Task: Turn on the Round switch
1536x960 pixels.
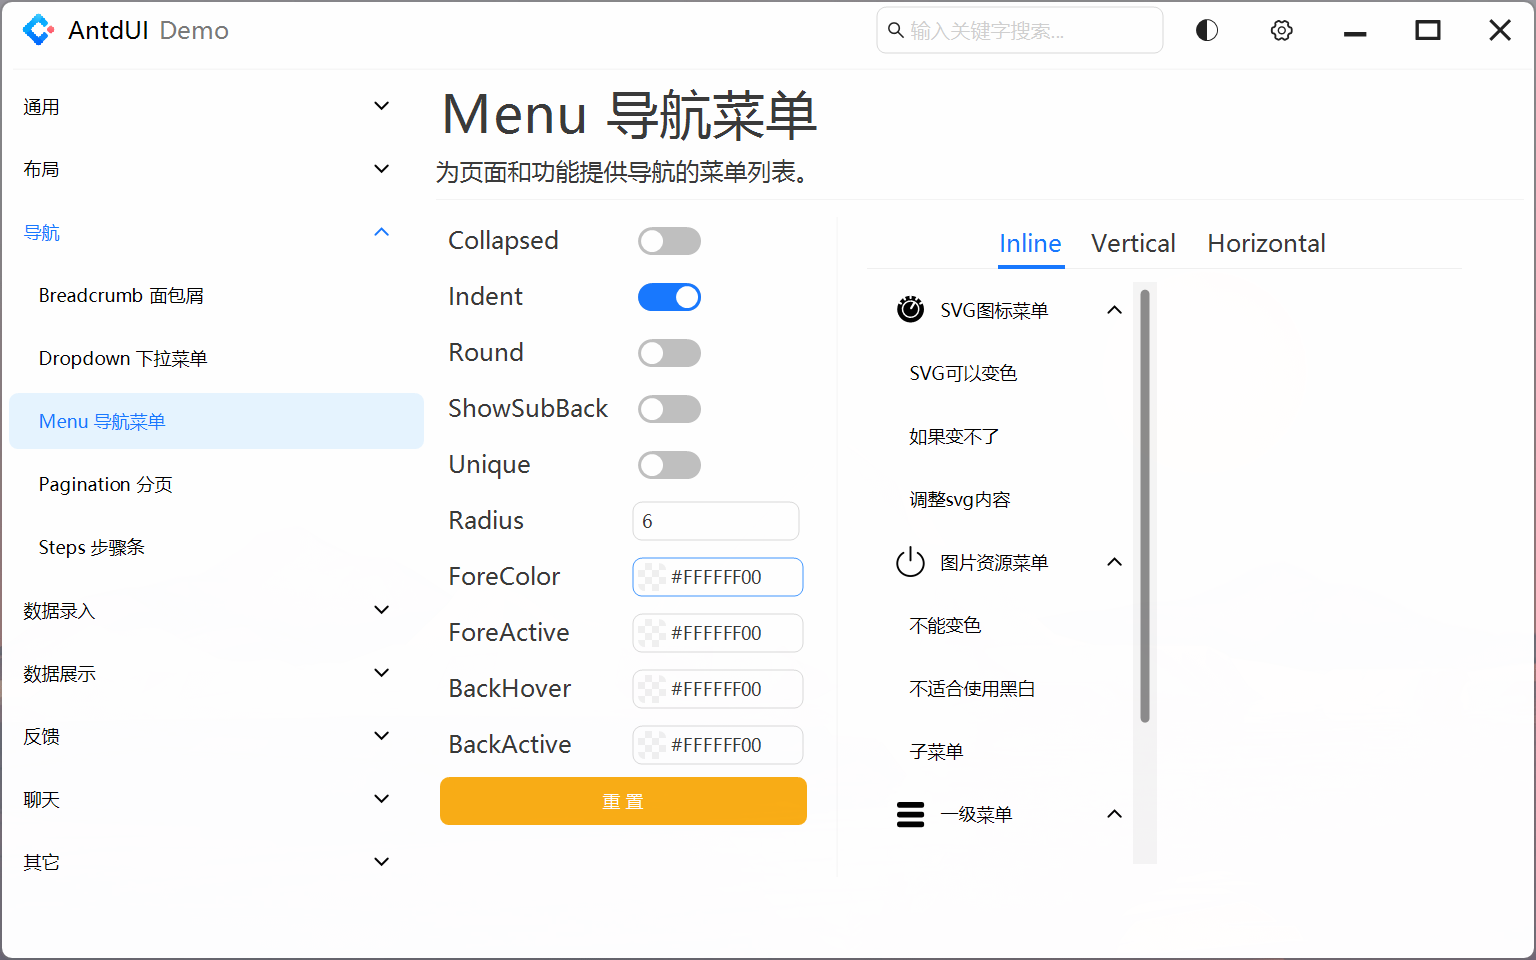Action: pyautogui.click(x=669, y=352)
